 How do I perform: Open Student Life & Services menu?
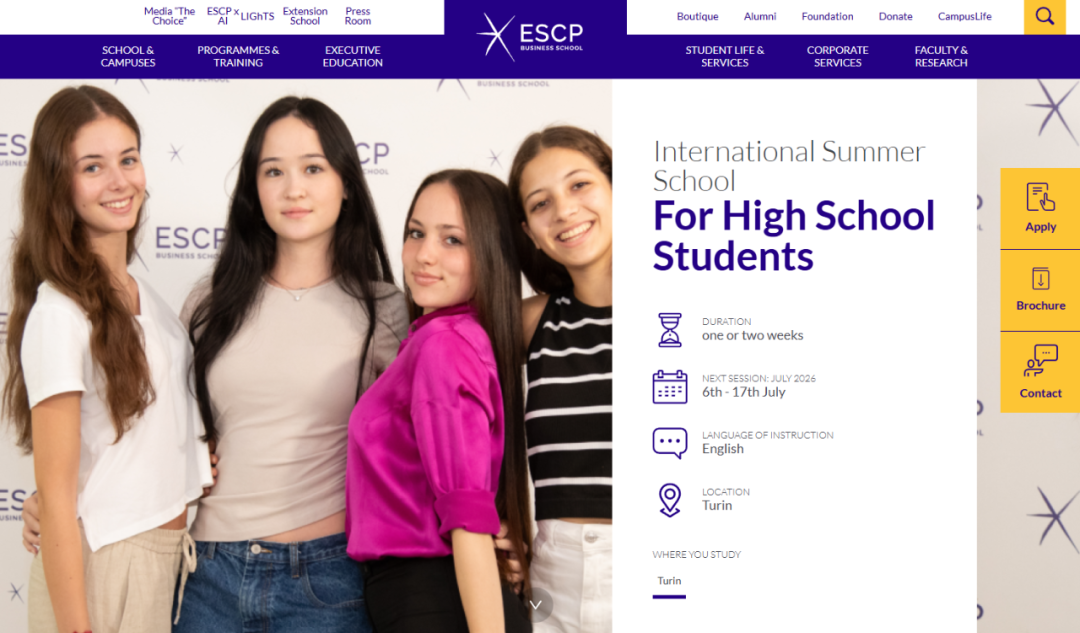pos(725,56)
